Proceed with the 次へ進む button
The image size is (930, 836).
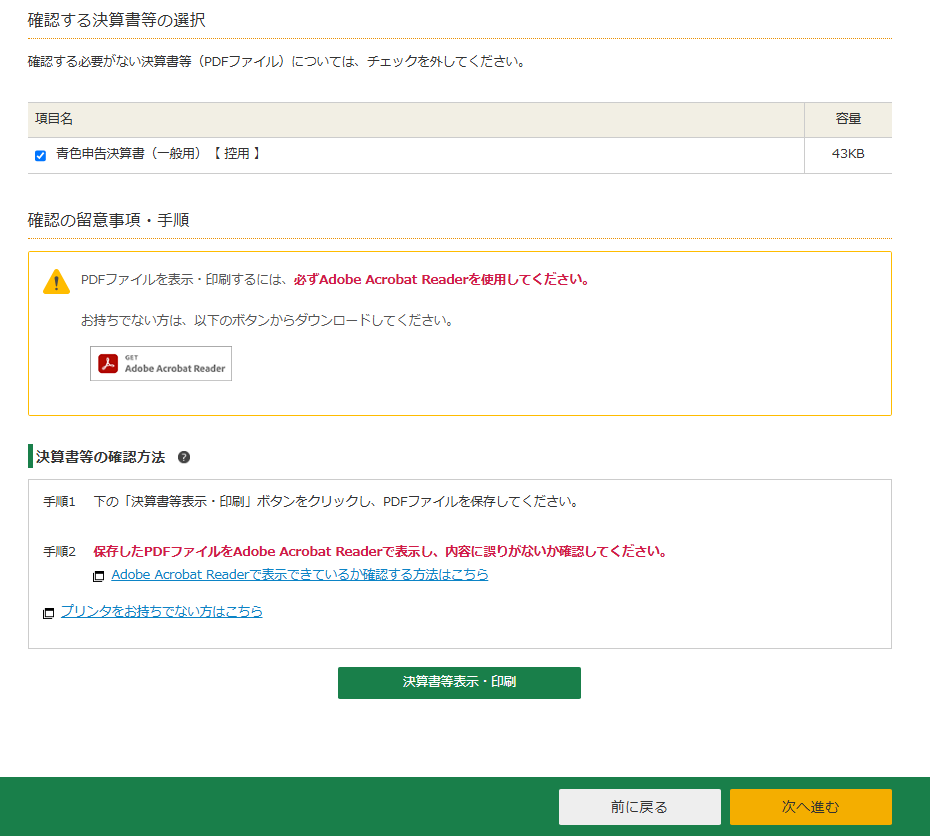point(810,807)
